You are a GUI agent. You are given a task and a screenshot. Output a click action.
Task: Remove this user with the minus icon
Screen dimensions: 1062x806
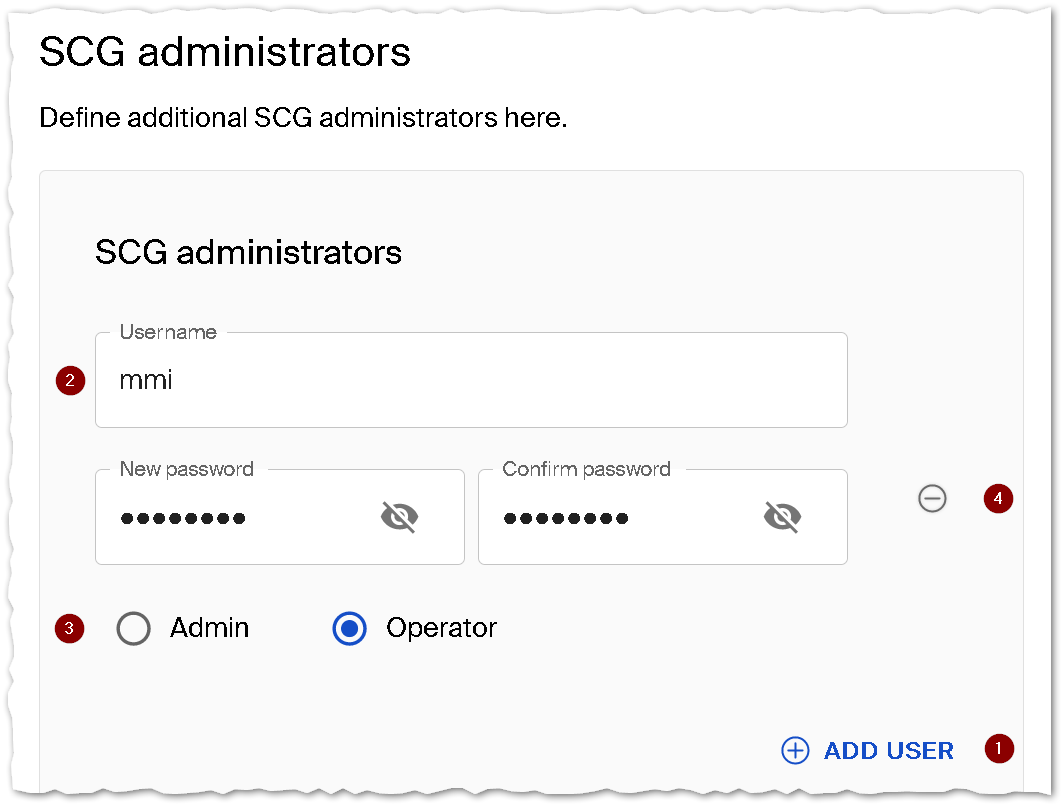[932, 498]
